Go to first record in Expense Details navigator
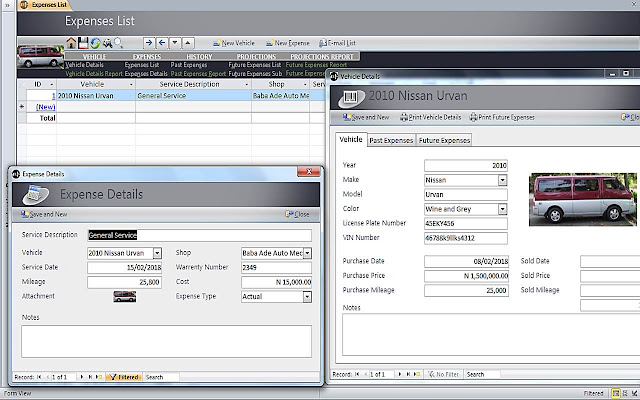 click(39, 377)
